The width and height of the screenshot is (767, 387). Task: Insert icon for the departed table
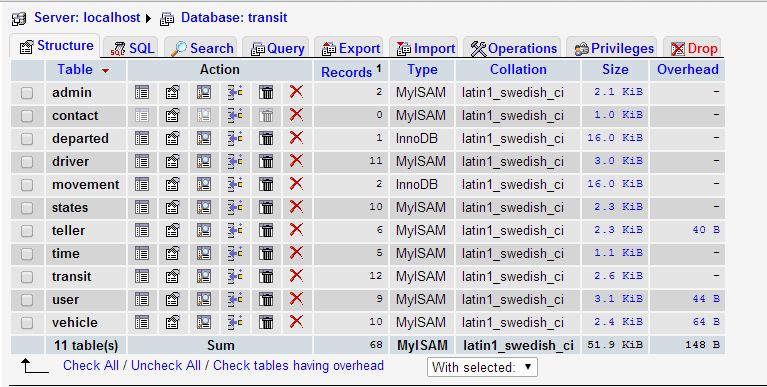[235, 138]
